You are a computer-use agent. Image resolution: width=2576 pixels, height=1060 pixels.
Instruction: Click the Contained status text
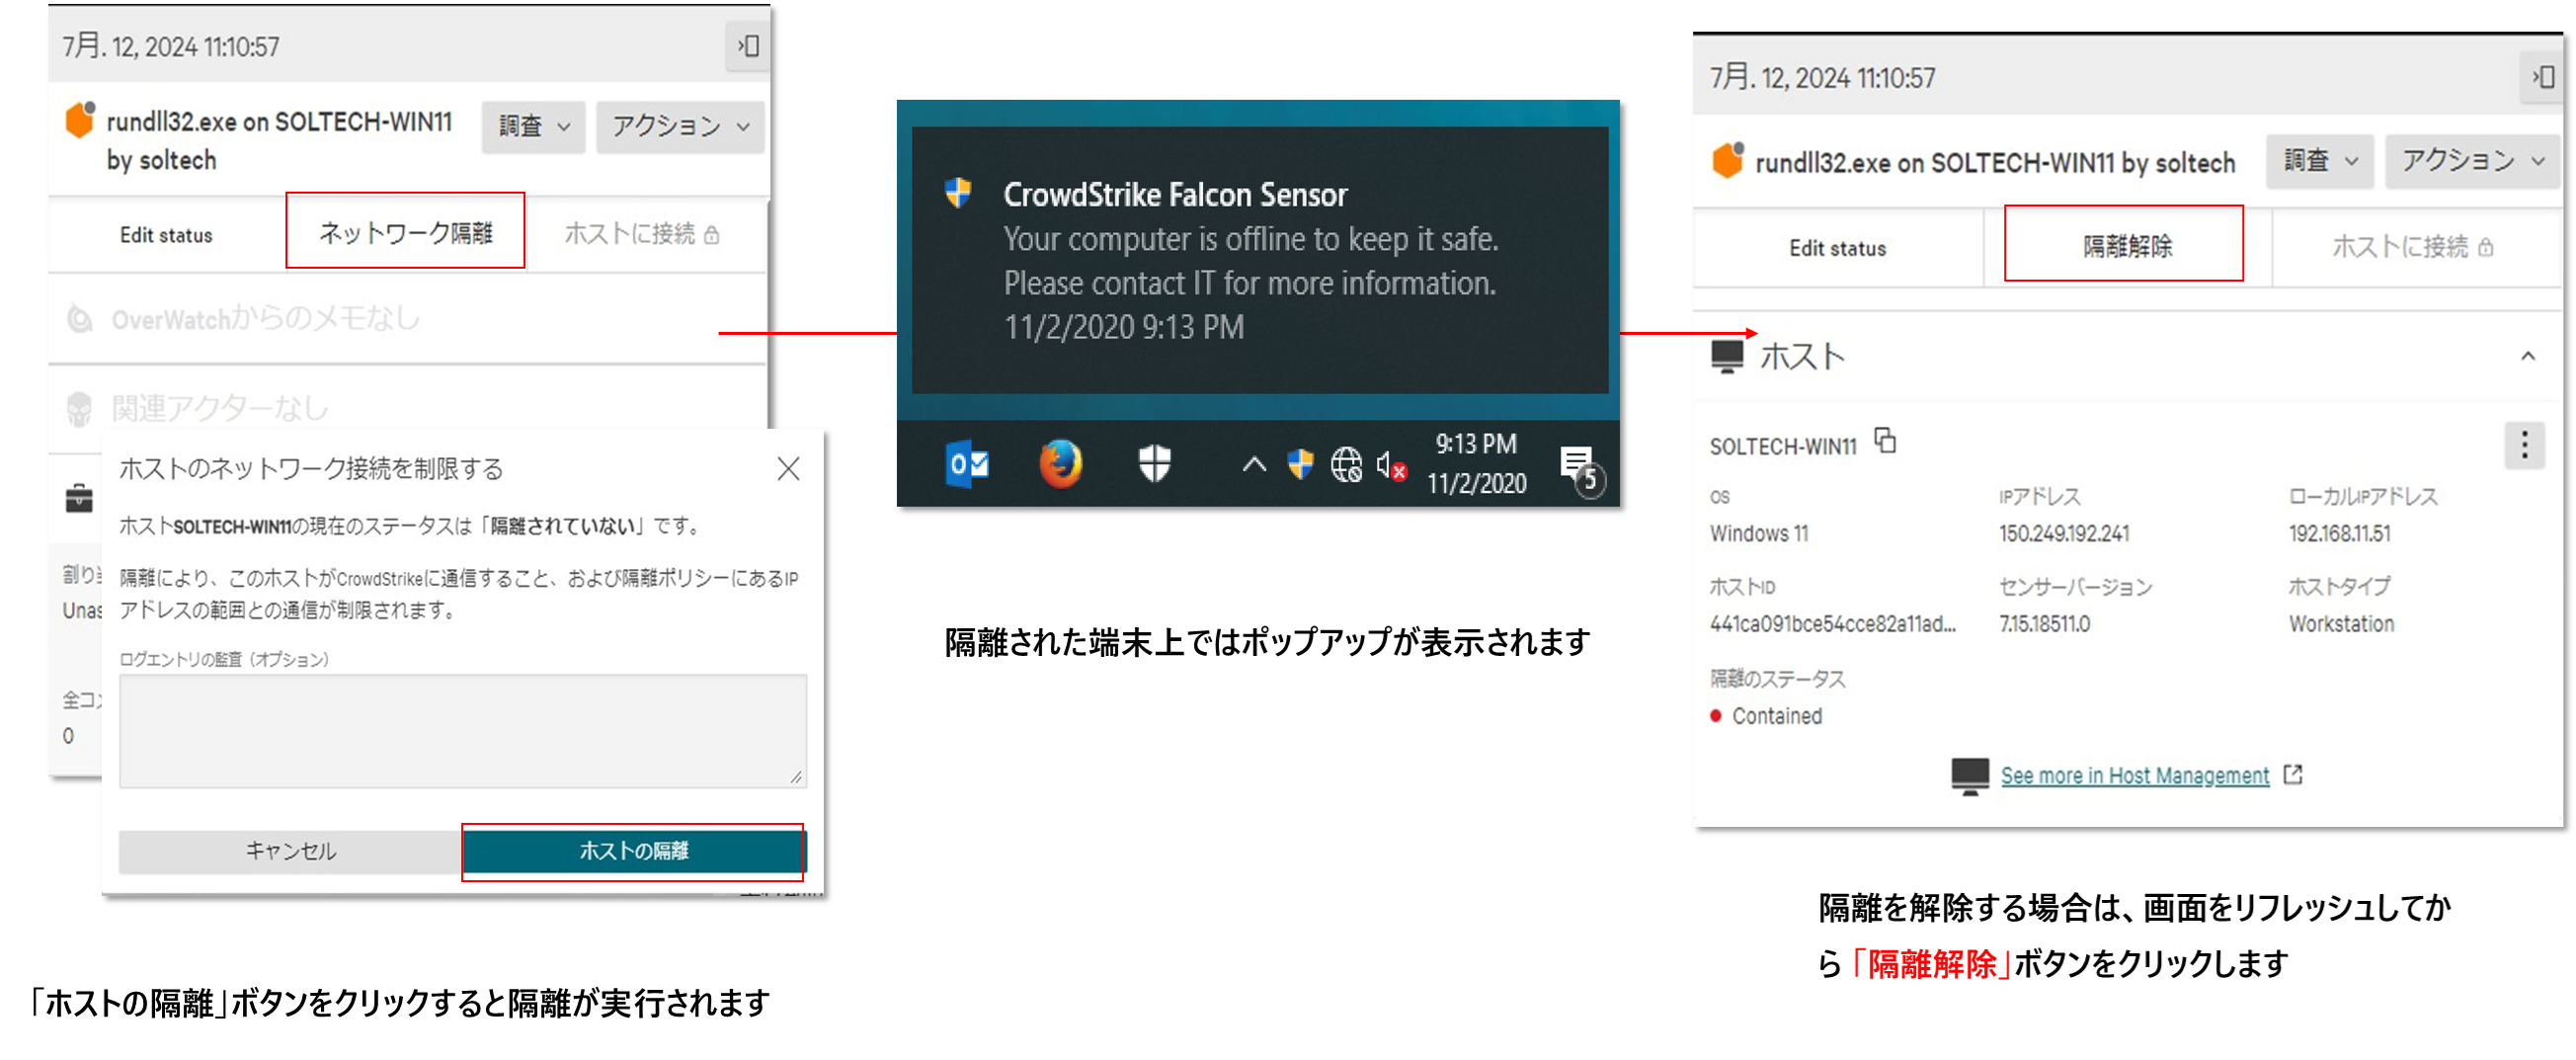1776,716
